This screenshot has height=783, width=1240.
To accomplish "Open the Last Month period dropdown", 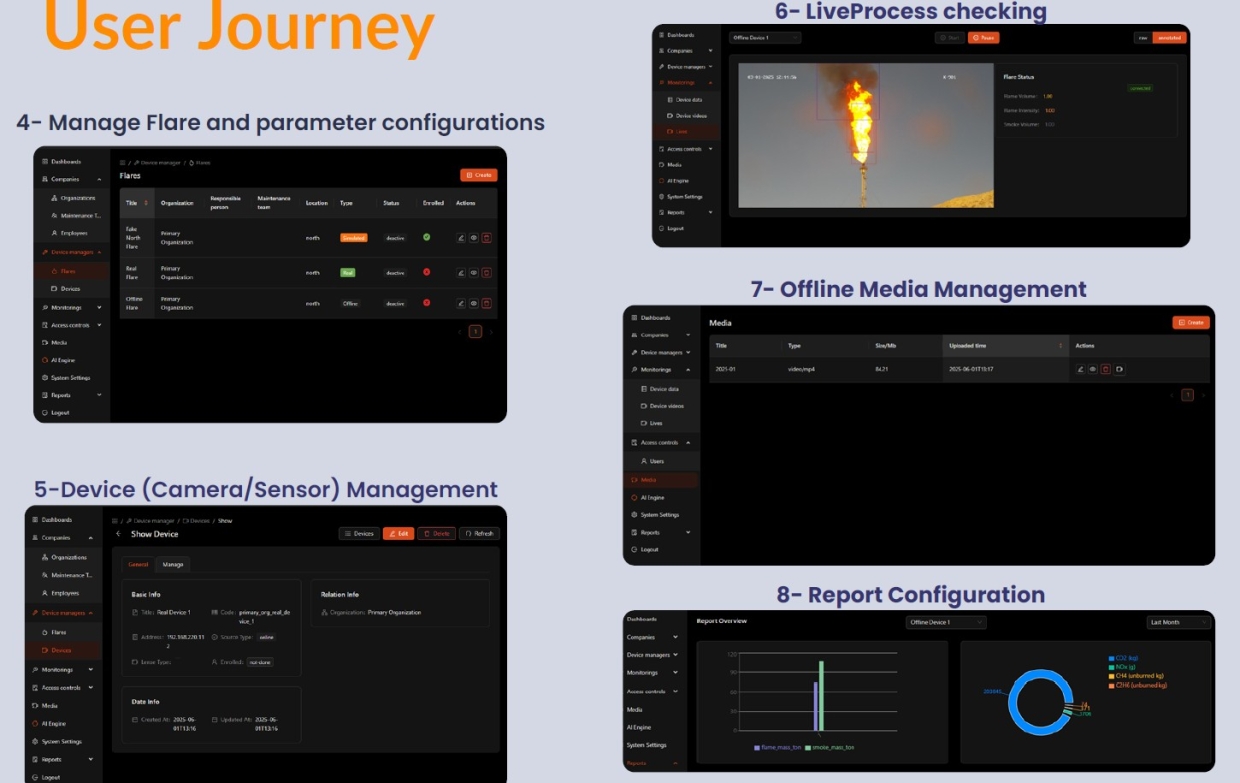I will 1179,622.
